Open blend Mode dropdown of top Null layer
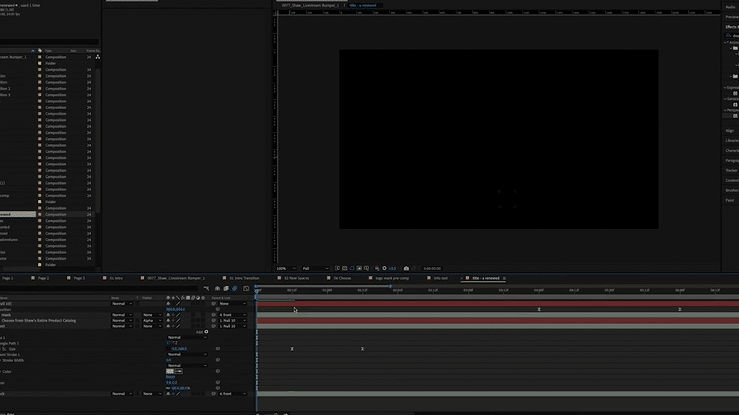739x415 pixels. click(x=122, y=304)
